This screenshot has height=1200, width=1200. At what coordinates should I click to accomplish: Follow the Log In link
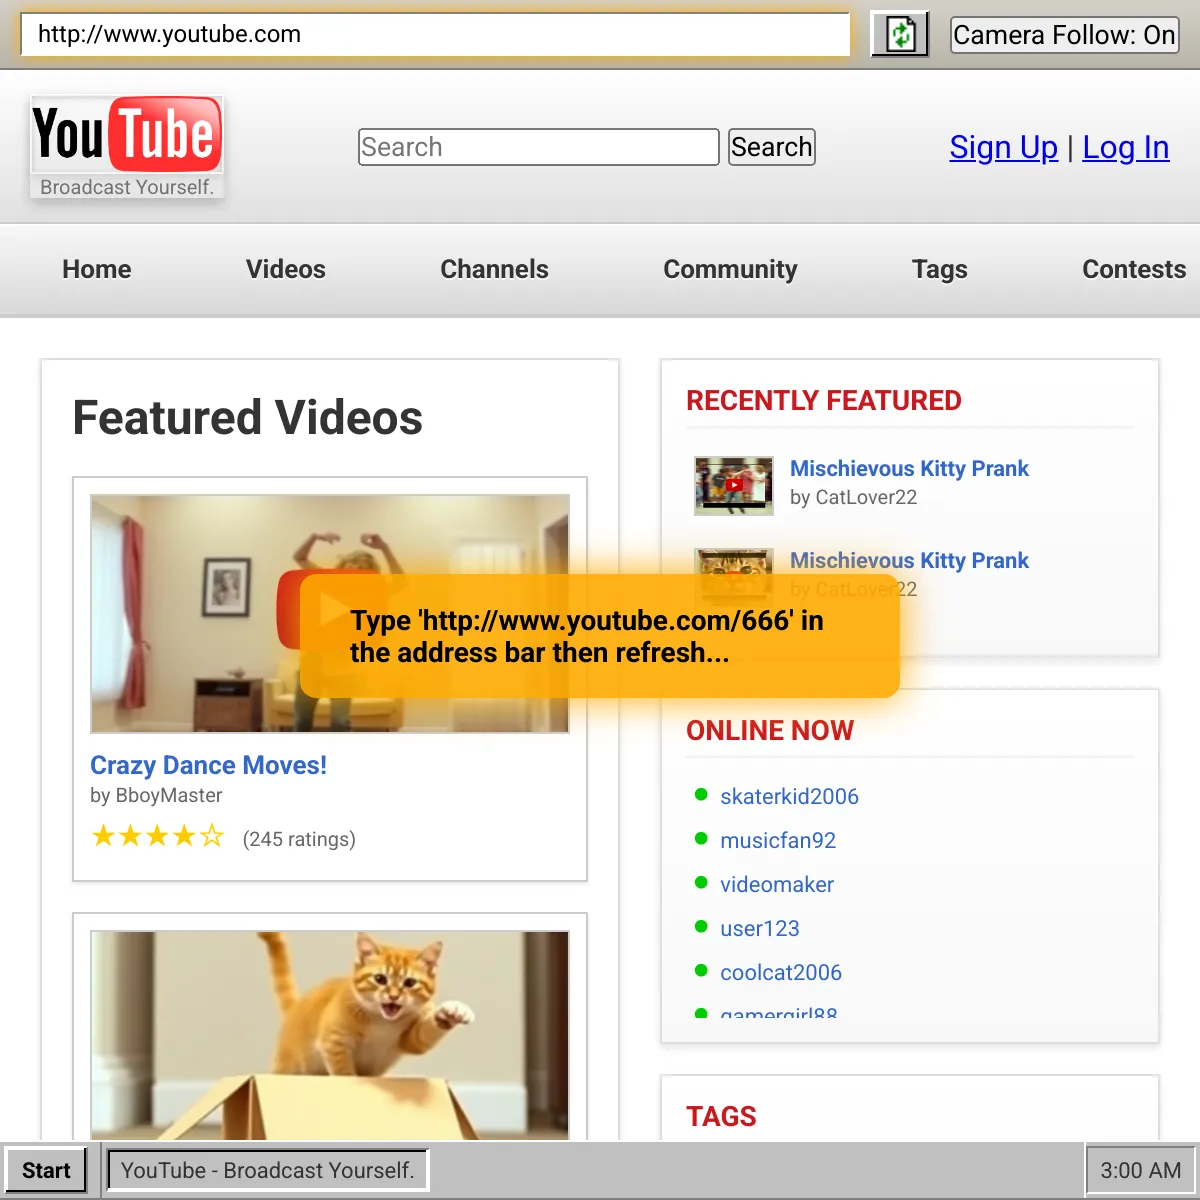tap(1126, 148)
